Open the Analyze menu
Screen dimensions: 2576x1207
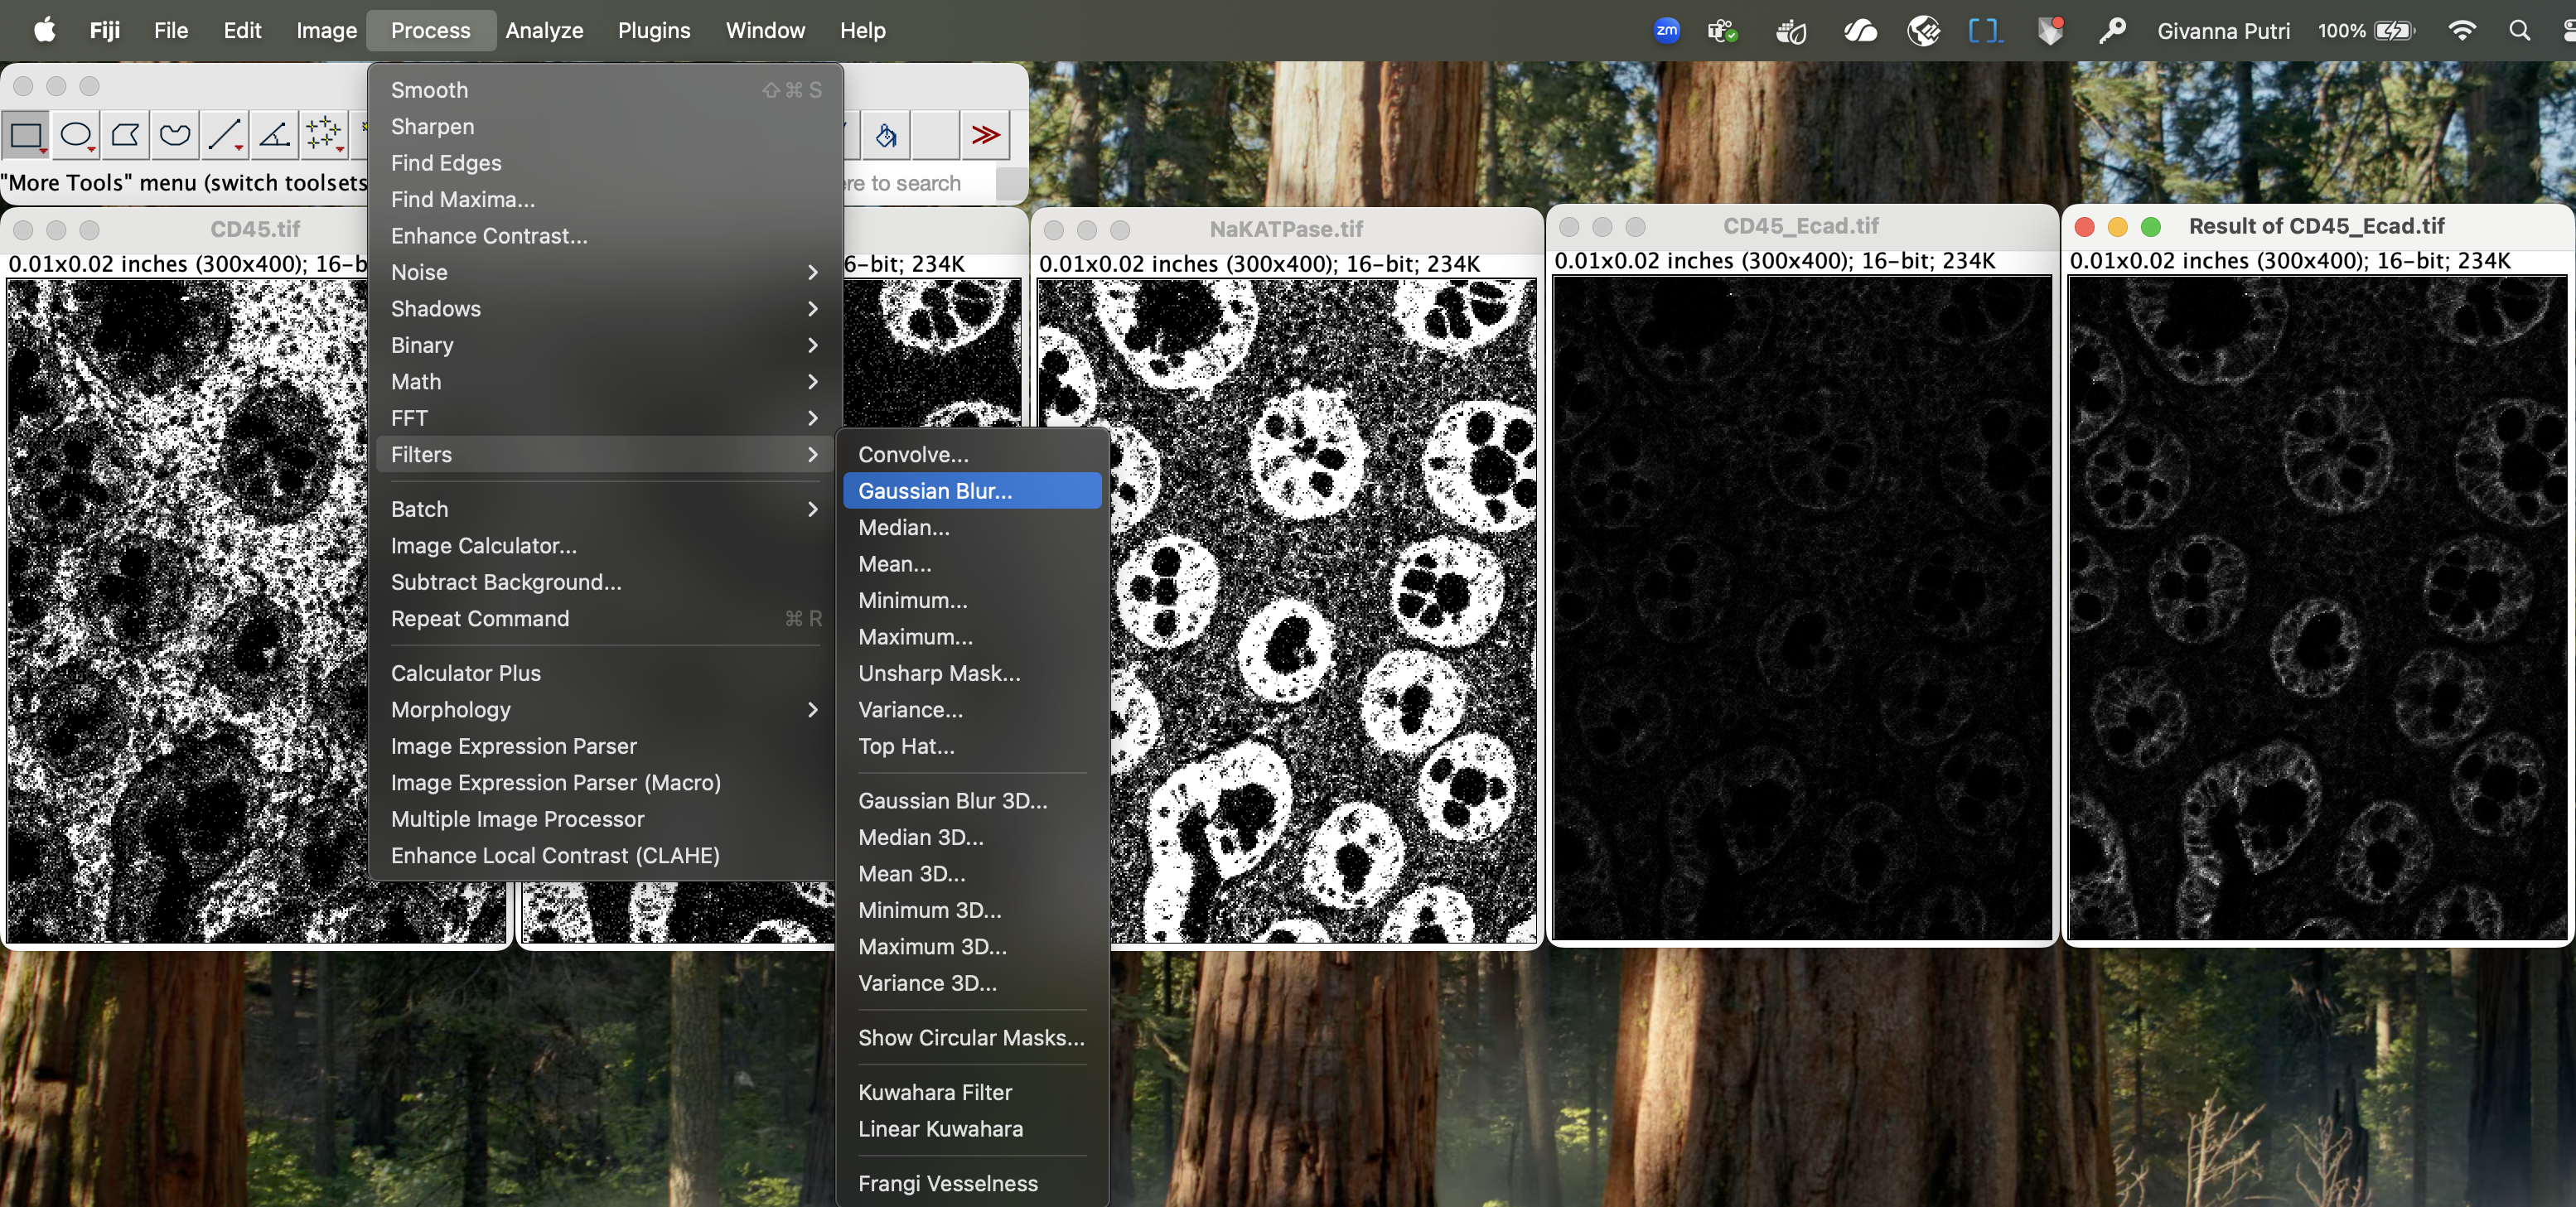point(544,30)
